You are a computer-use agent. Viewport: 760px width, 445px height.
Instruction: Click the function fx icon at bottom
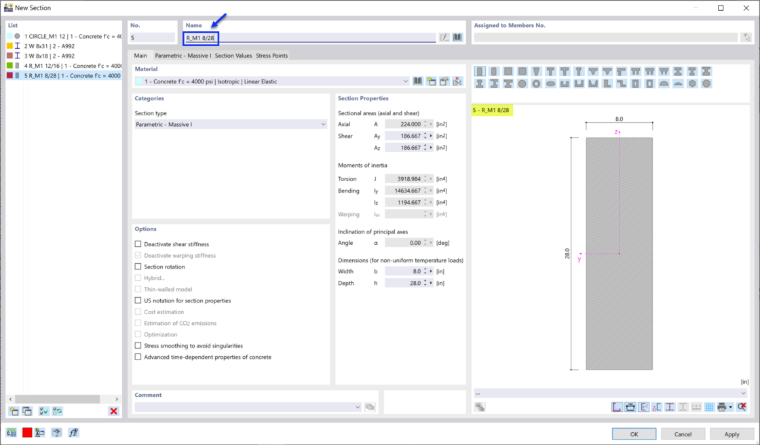pos(73,432)
